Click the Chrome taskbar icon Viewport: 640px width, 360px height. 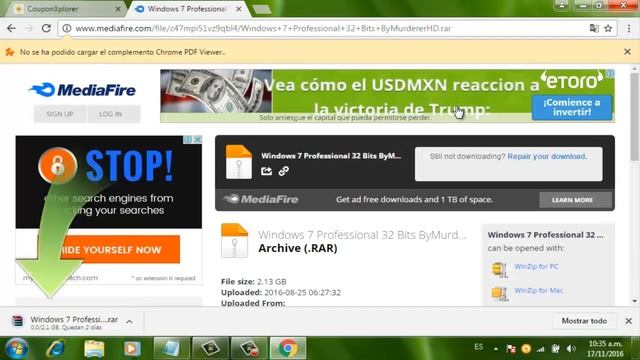point(288,348)
